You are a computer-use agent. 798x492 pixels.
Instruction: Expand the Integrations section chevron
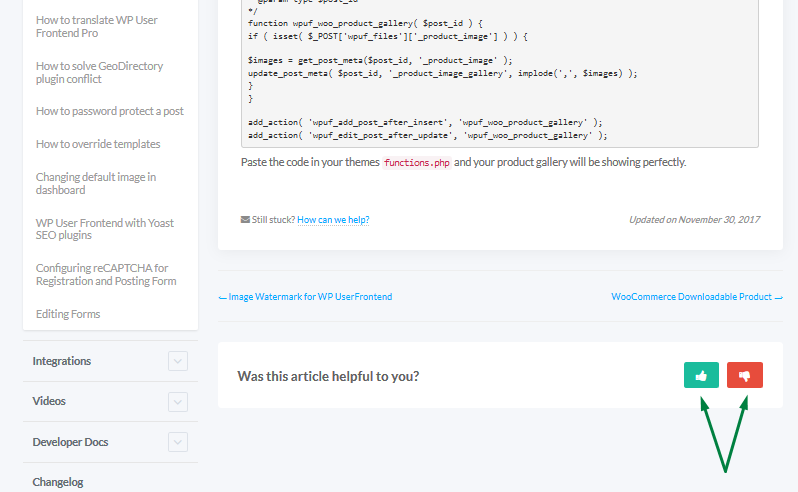pyautogui.click(x=178, y=361)
